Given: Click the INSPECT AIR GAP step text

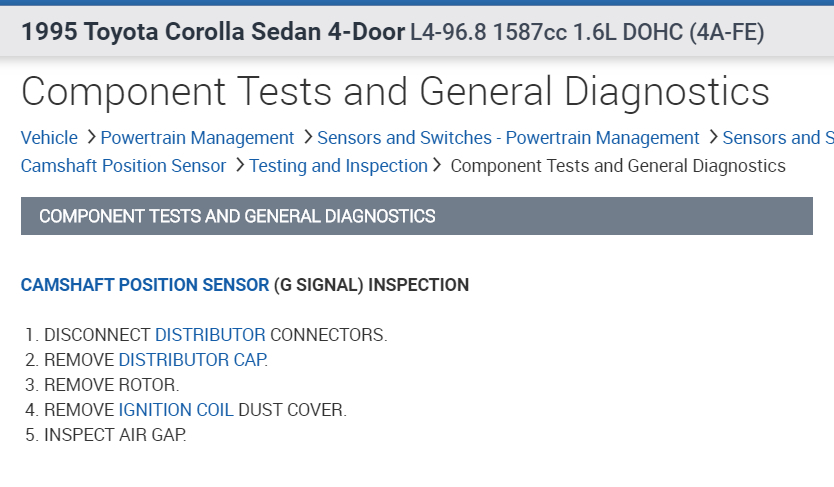Looking at the screenshot, I should click(116, 435).
